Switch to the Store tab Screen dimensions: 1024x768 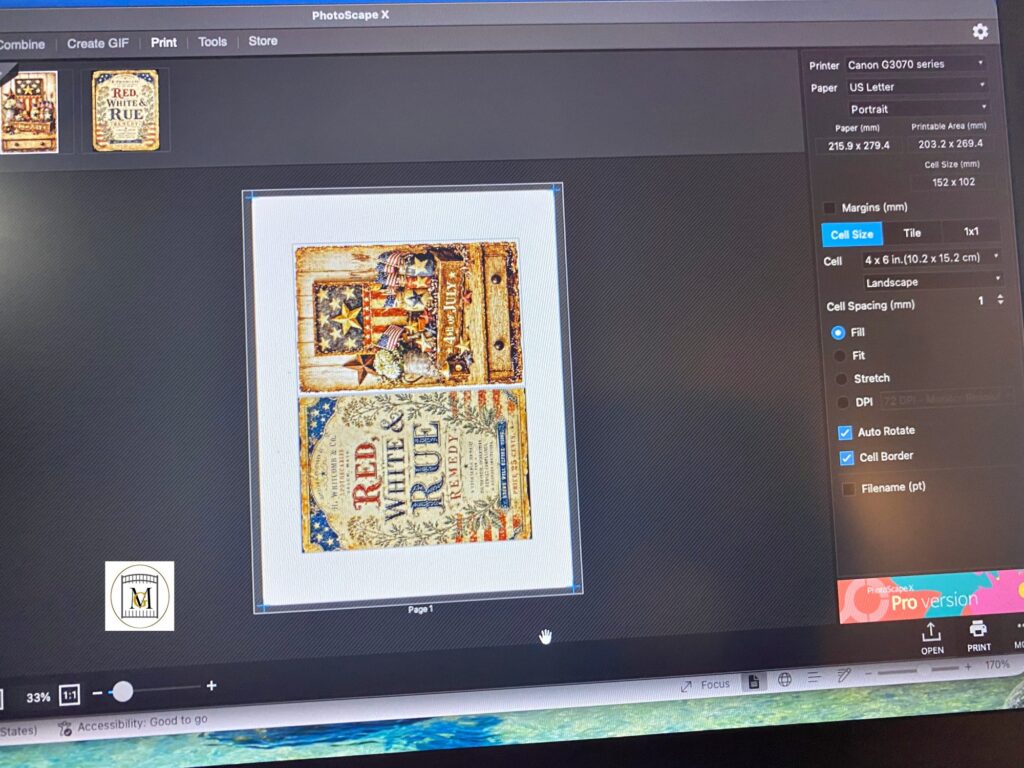(263, 40)
